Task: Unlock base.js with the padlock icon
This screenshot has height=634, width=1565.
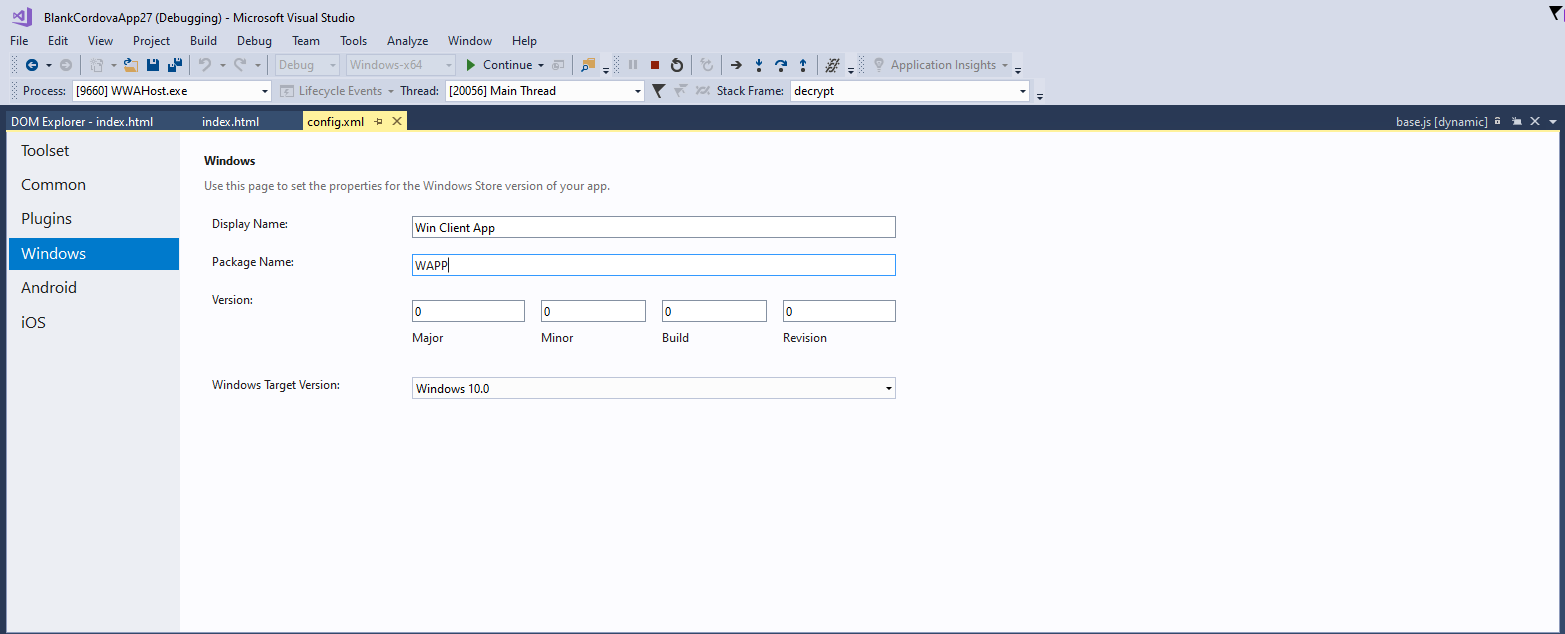Action: (1497, 120)
